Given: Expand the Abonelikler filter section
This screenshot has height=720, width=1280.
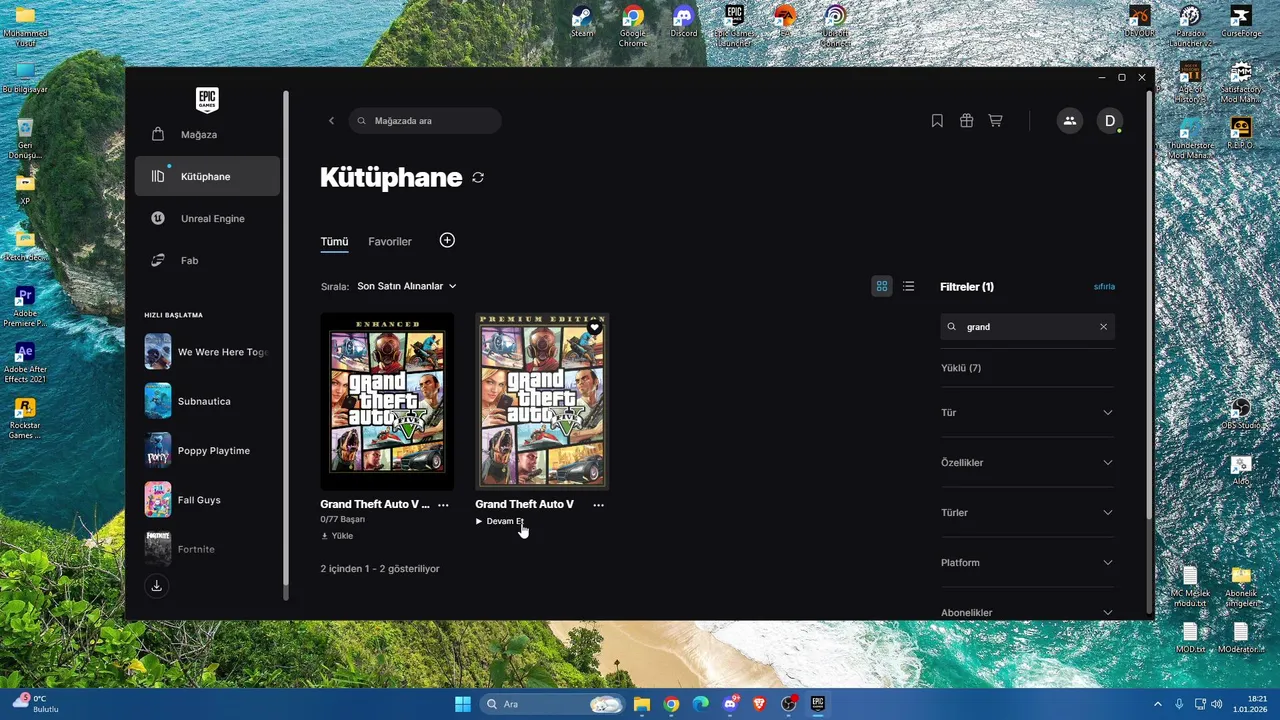Looking at the screenshot, I should 1027,610.
